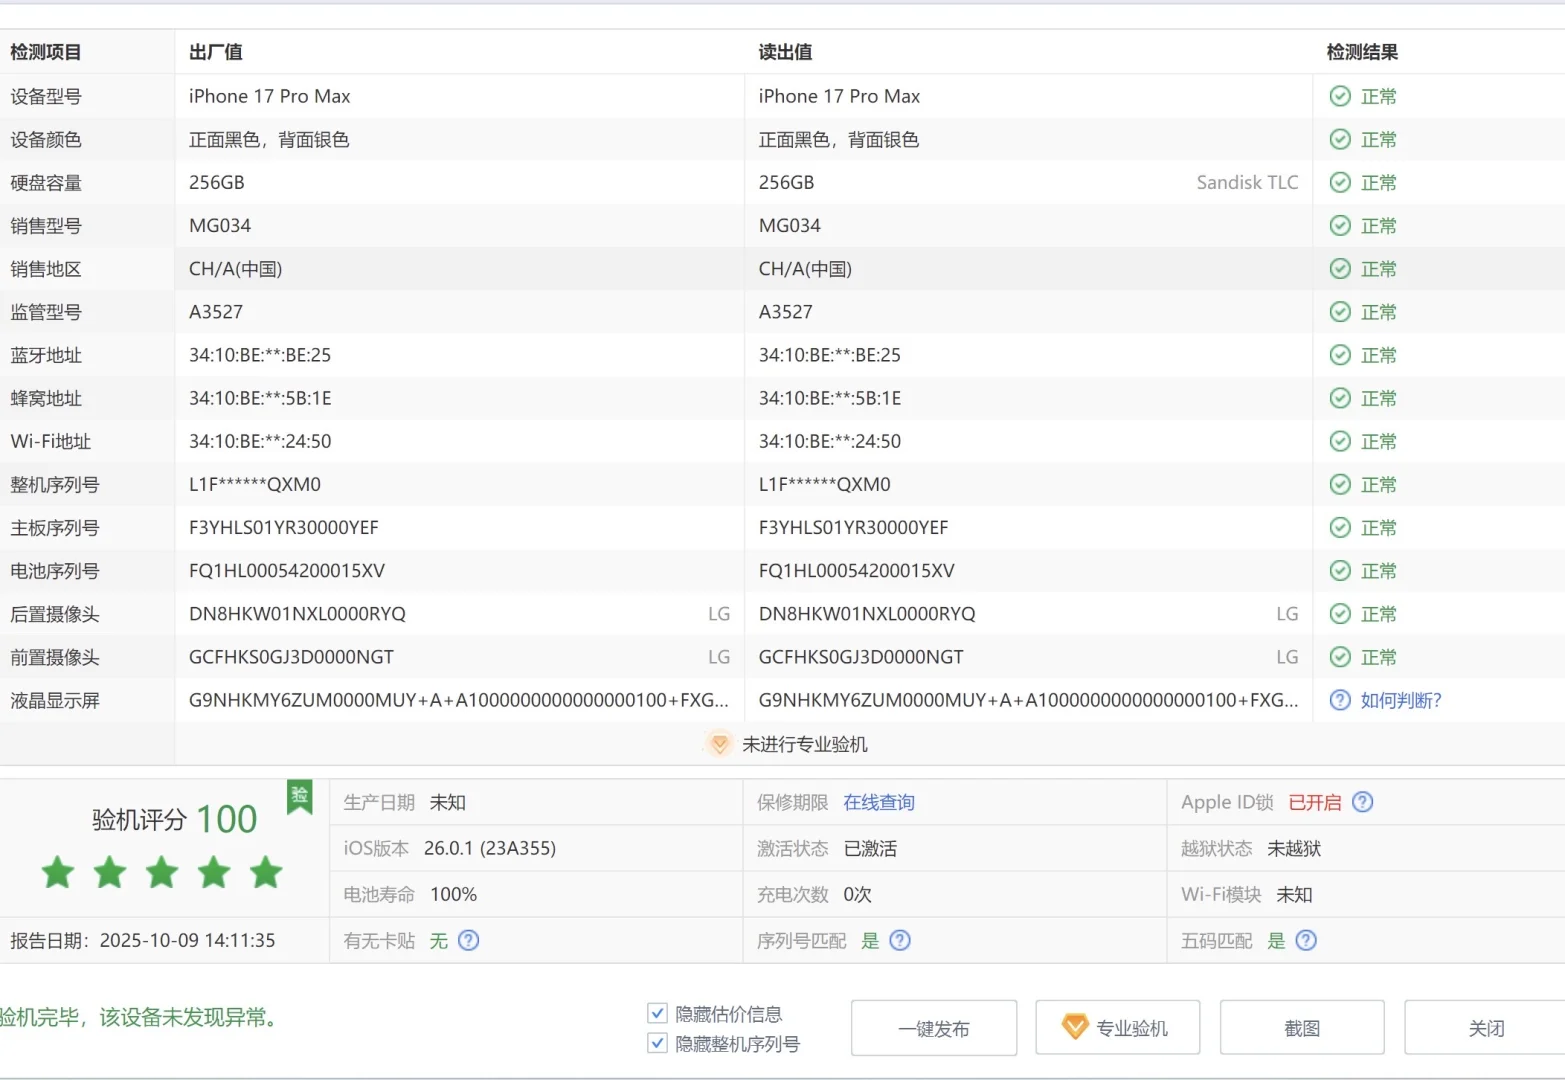This screenshot has width=1565, height=1080.
Task: Start 专业验机 professional inspection
Action: [x=1117, y=1028]
